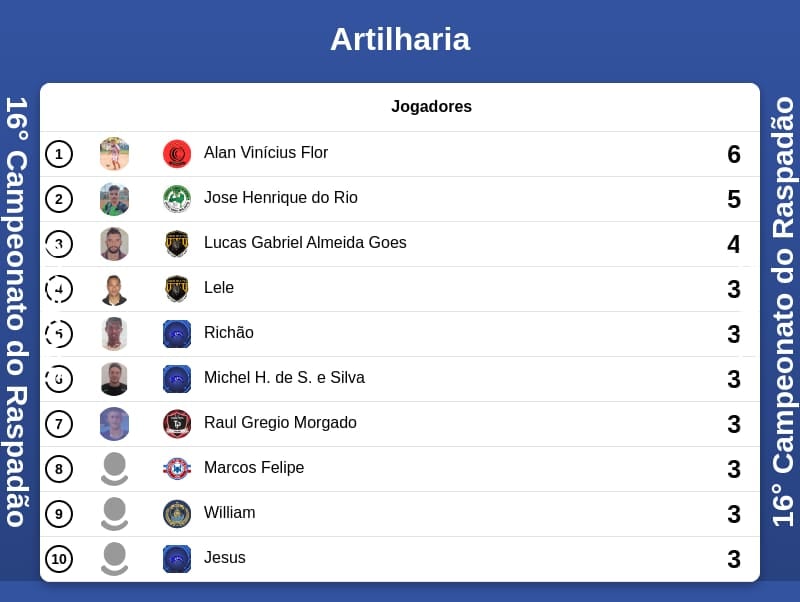
Task: Open Jose Henrique do Rio's player photo
Action: pos(114,199)
